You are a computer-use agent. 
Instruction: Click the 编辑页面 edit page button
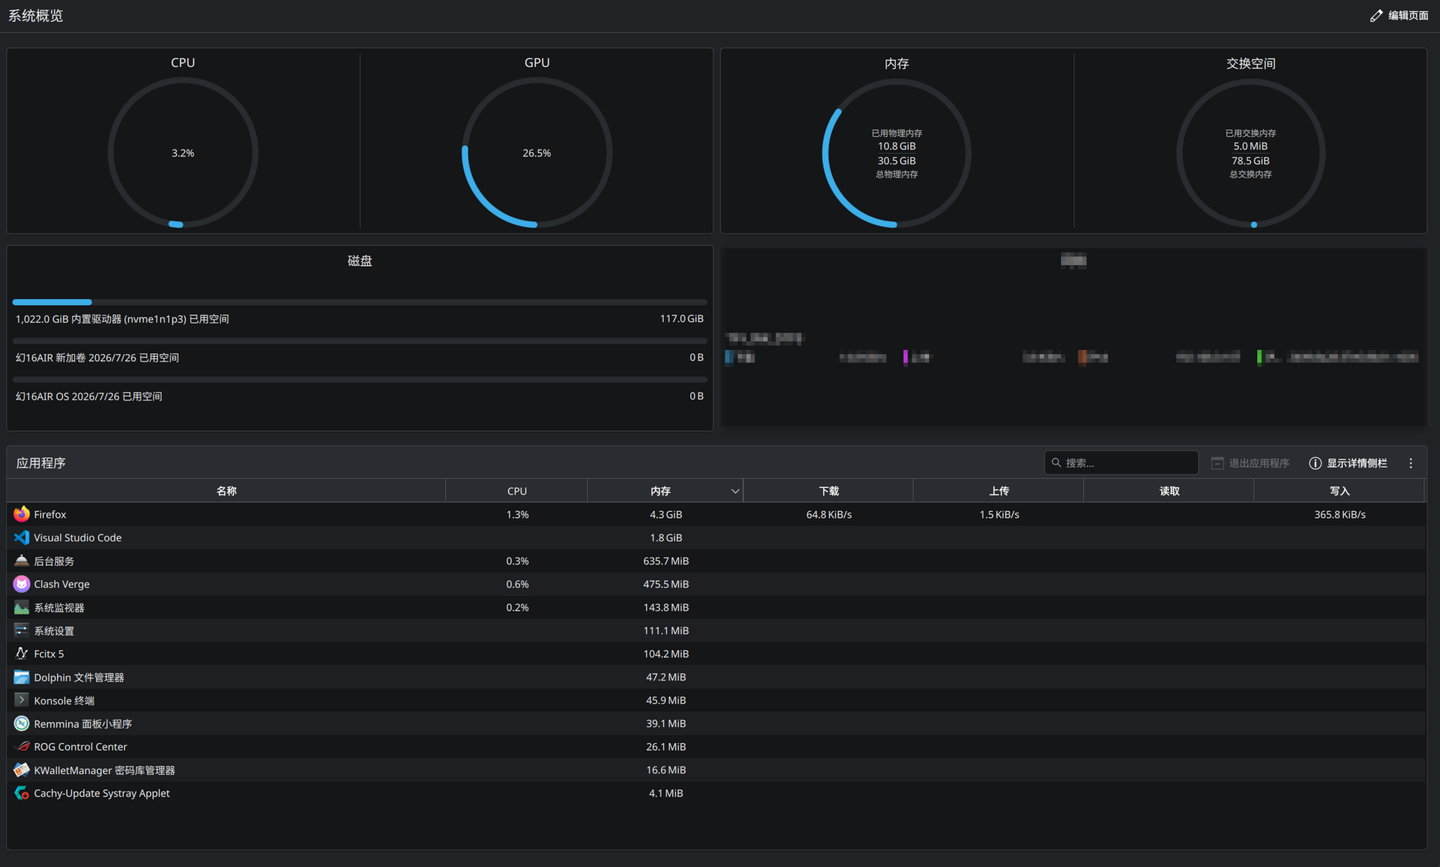(1399, 15)
